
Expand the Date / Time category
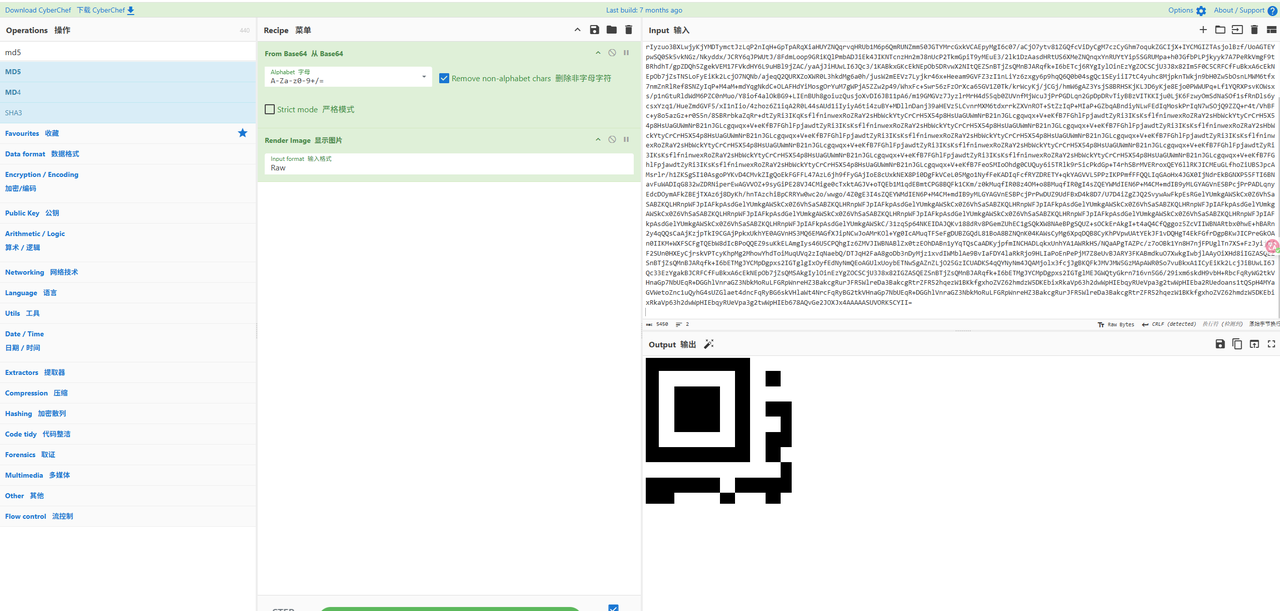pyautogui.click(x=128, y=340)
